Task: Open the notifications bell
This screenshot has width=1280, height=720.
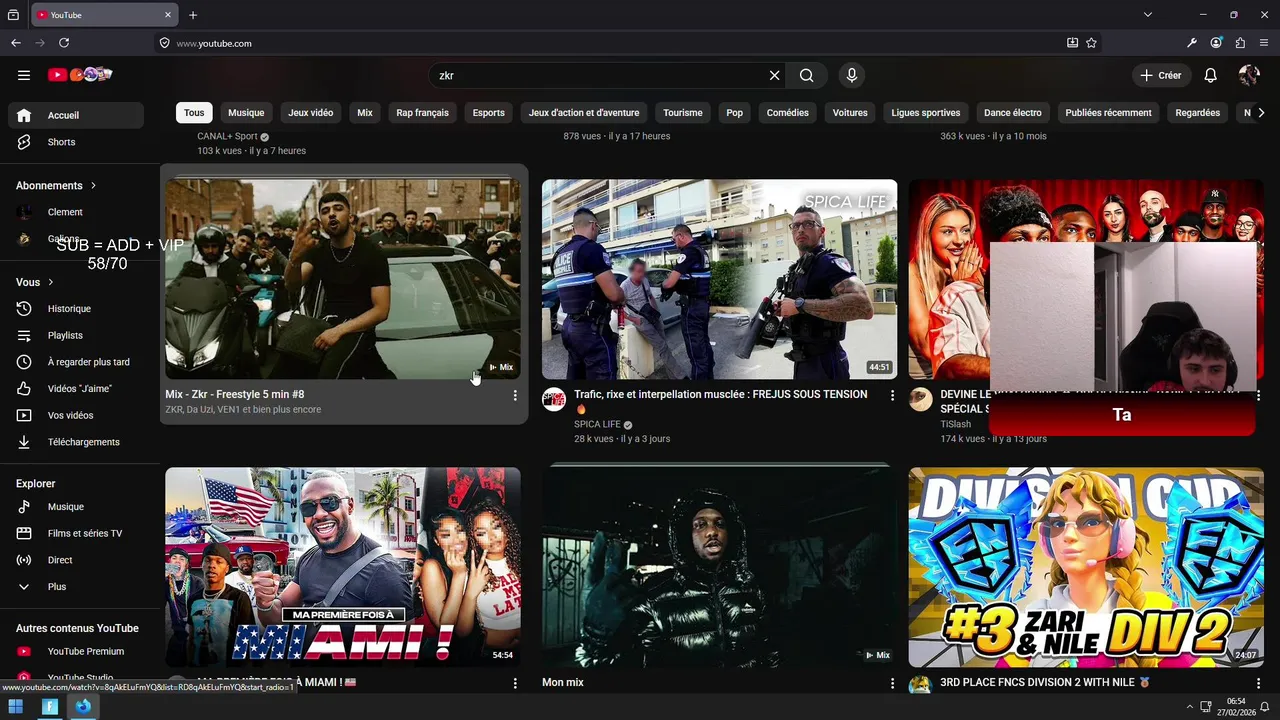Action: click(x=1210, y=75)
